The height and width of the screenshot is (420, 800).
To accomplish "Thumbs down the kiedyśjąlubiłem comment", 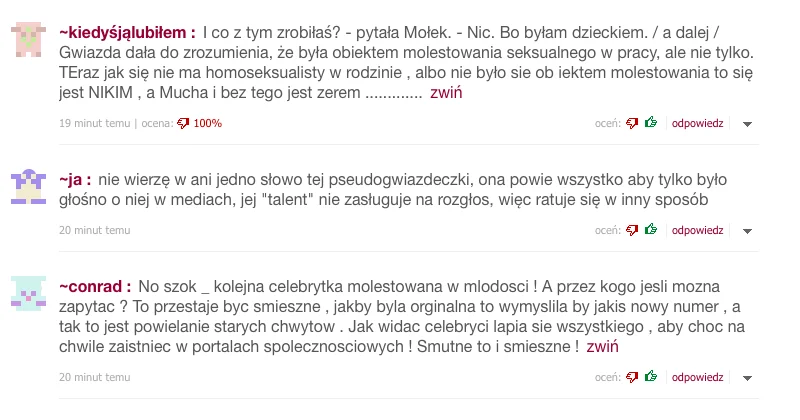I will pyautogui.click(x=632, y=123).
